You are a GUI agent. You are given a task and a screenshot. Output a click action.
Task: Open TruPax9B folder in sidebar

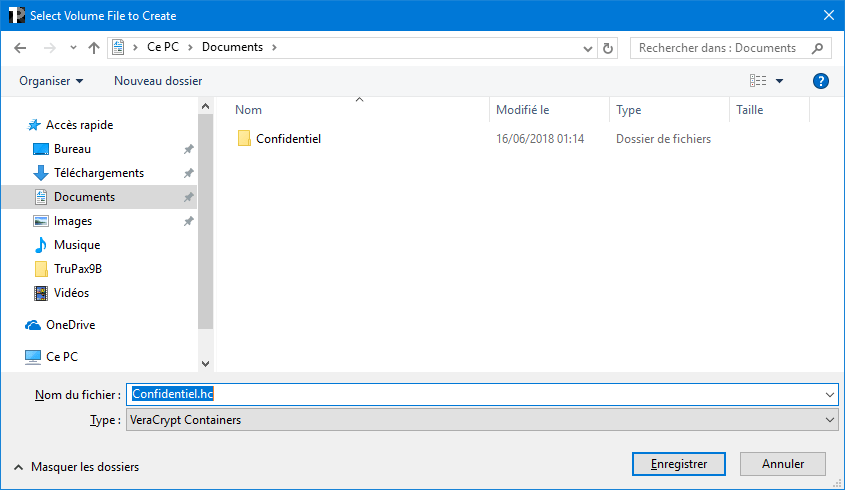click(78, 268)
